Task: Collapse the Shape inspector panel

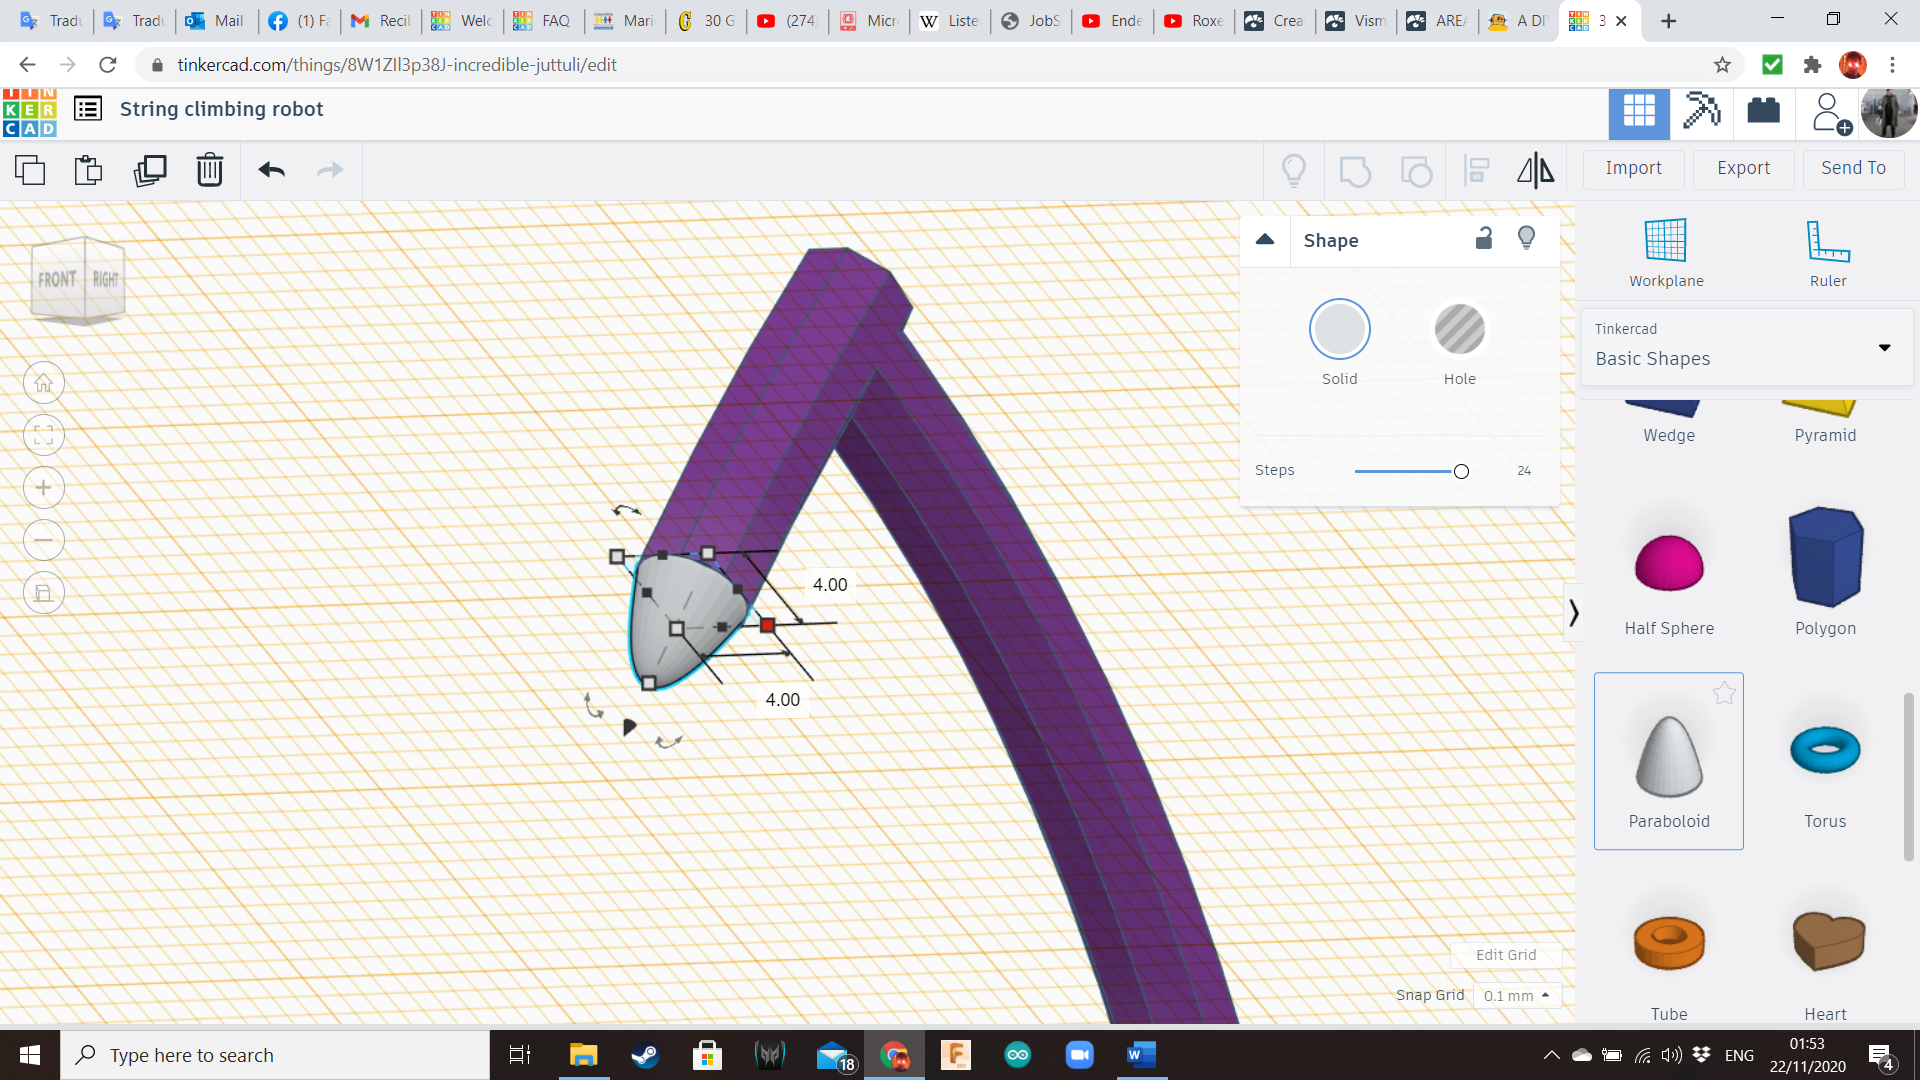Action: [1265, 239]
